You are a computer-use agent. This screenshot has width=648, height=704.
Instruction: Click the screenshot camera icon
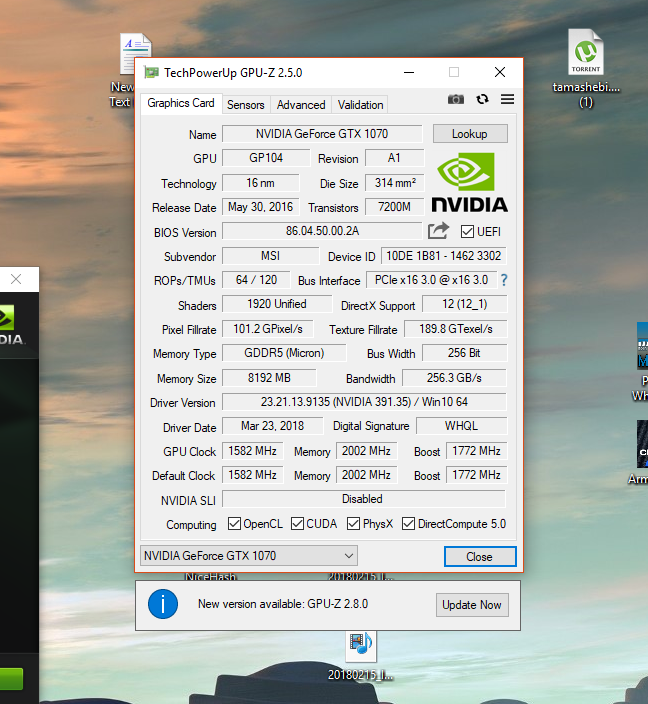pyautogui.click(x=456, y=100)
